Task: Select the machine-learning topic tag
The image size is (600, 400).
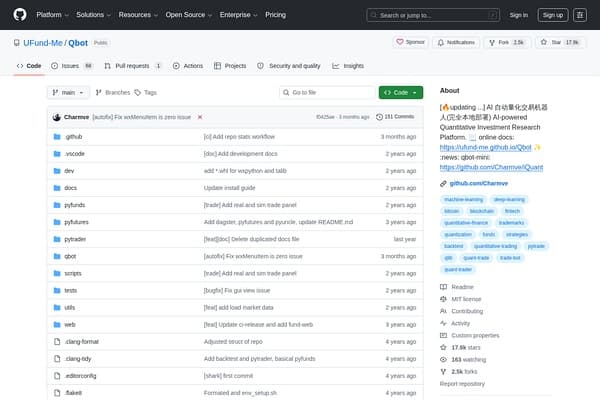Action: (463, 199)
